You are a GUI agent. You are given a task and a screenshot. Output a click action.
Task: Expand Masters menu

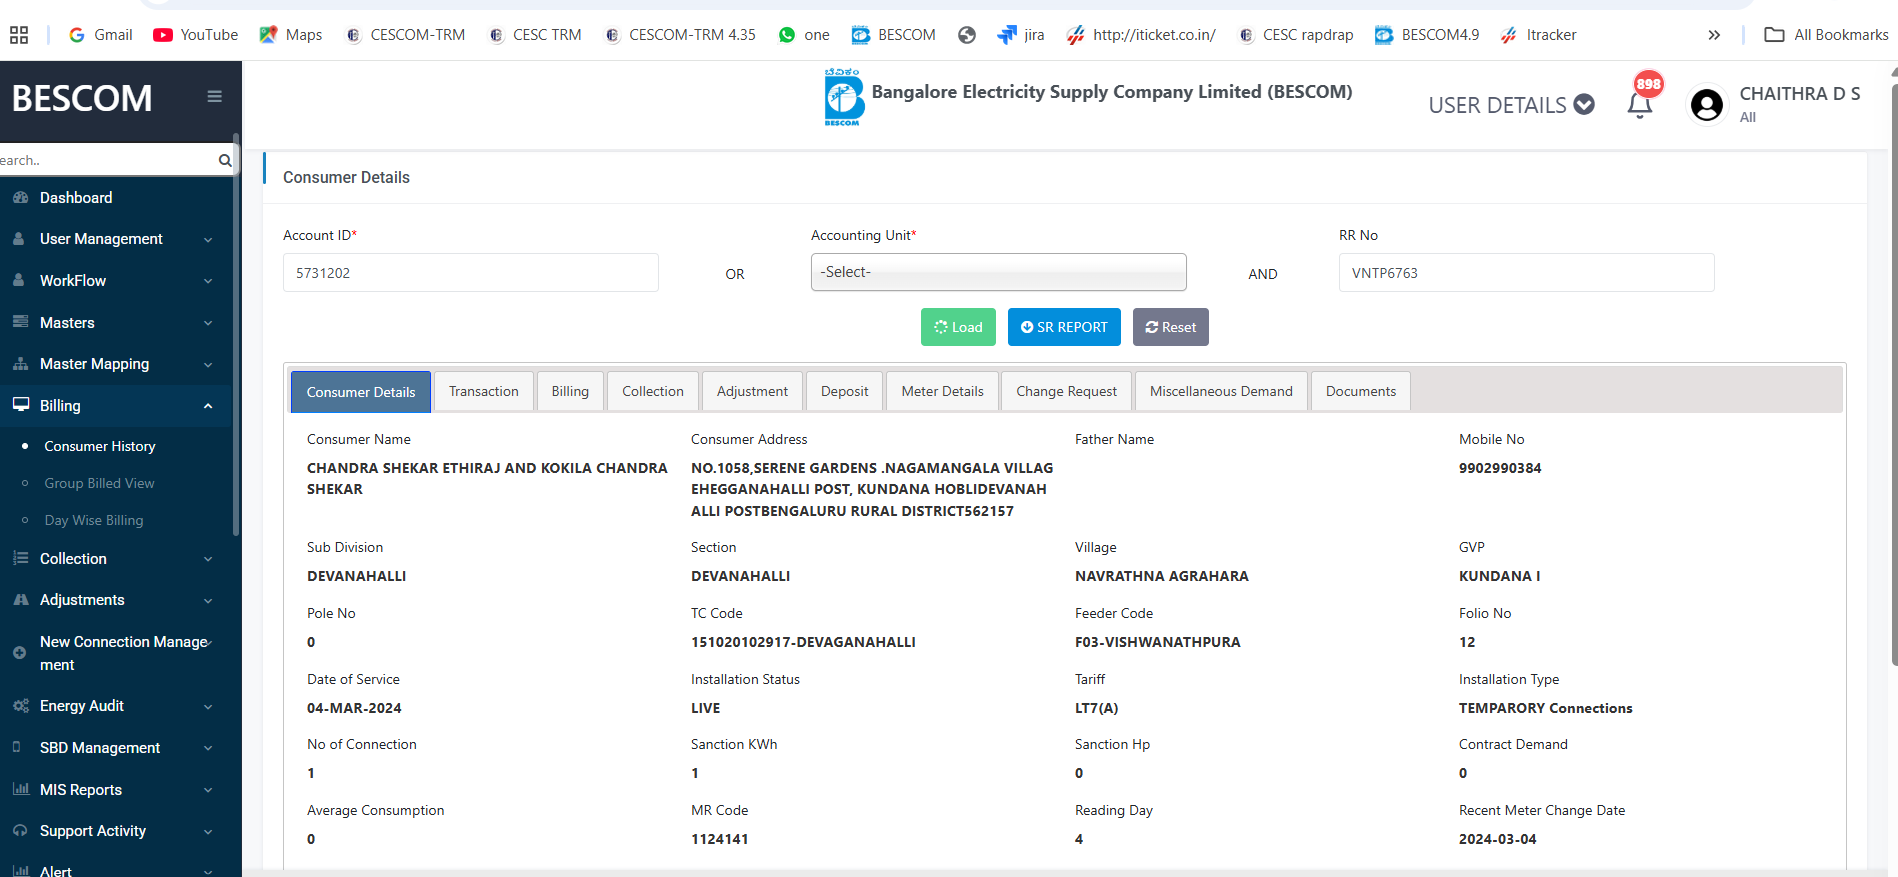(116, 323)
